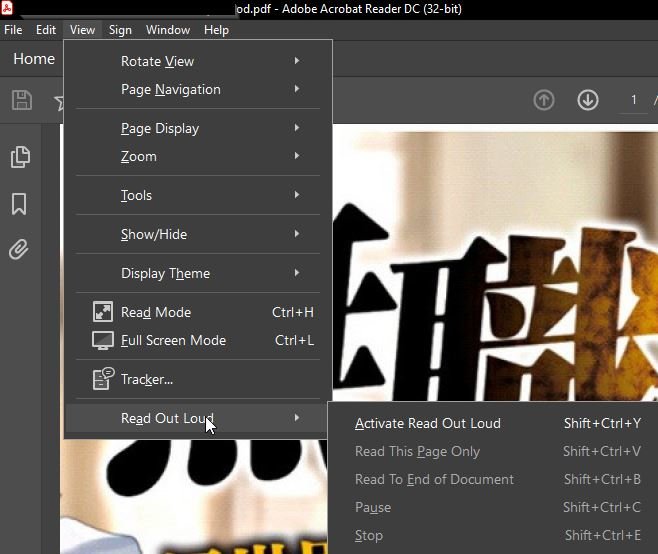Screen dimensions: 658x554
Task: Click the Save file toolbar icon
Action: [21, 100]
